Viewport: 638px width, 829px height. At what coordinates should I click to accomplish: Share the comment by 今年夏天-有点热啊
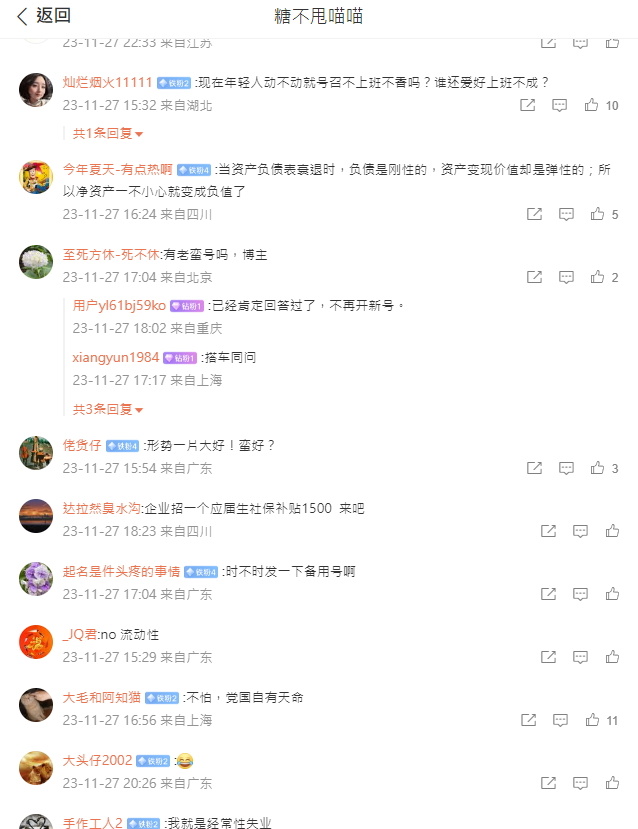pyautogui.click(x=534, y=214)
